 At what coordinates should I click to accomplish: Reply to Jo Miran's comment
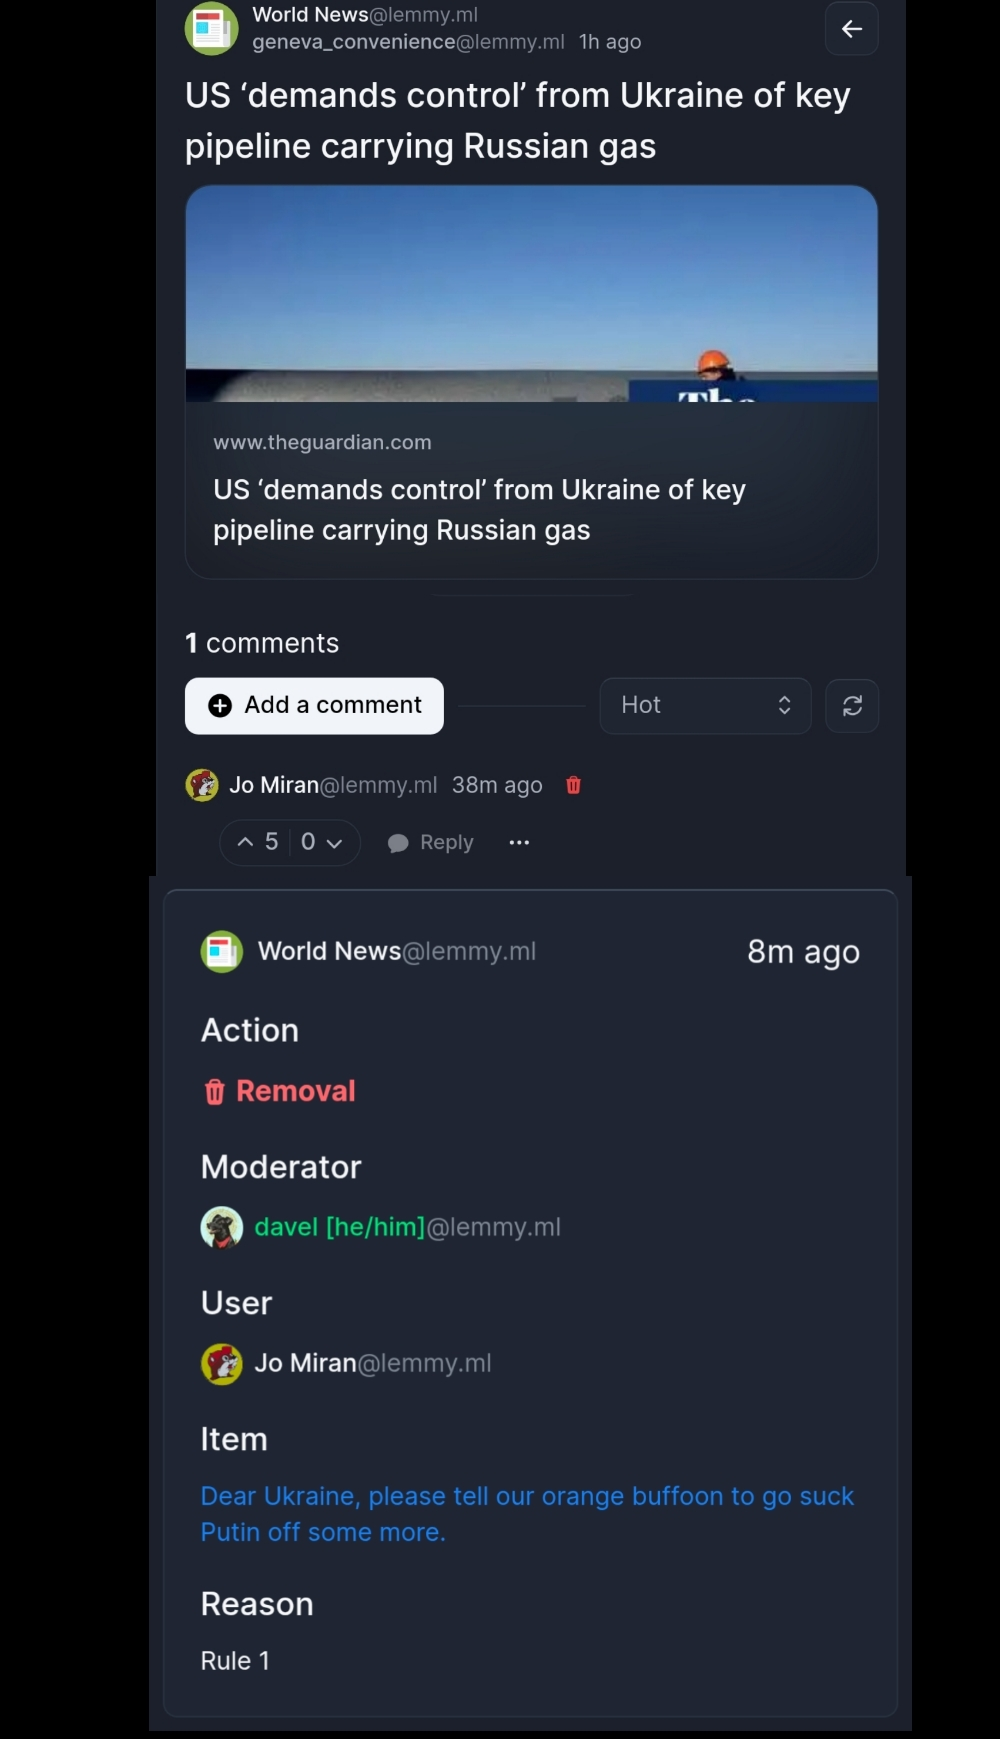[431, 843]
